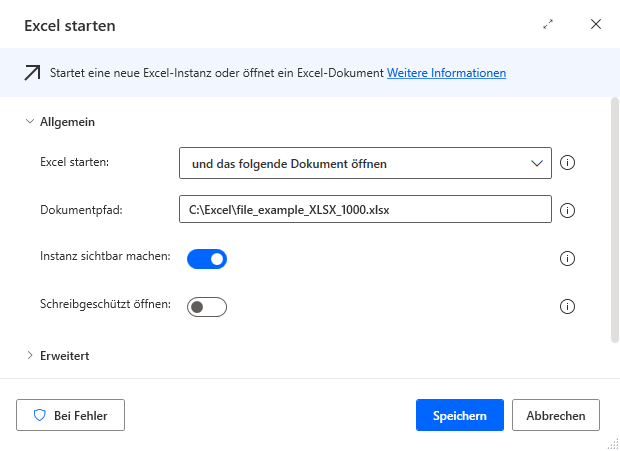
Task: Expand dialog using the diagonal arrows icon
Action: (x=548, y=25)
